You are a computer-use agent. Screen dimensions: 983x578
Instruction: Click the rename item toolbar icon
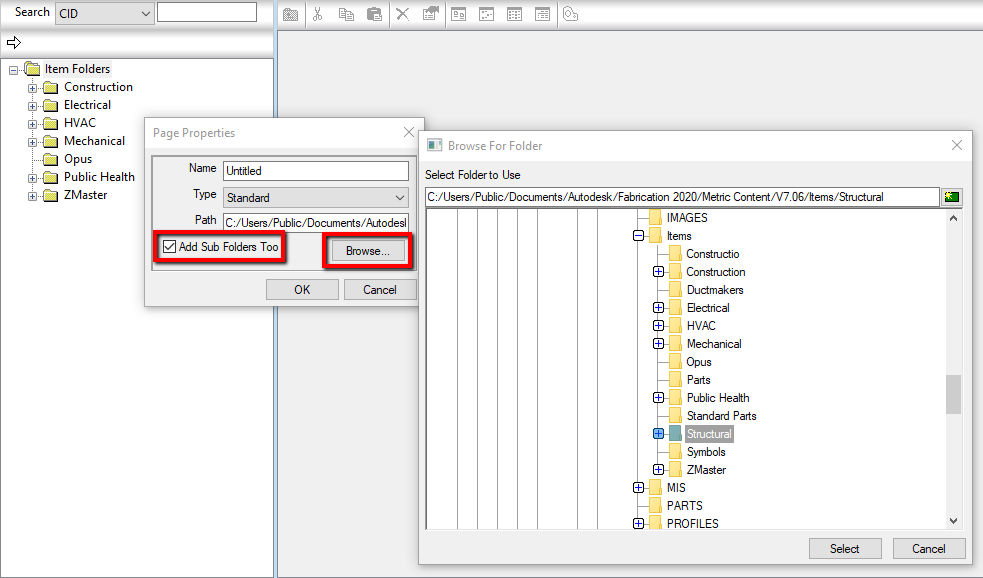tap(430, 13)
